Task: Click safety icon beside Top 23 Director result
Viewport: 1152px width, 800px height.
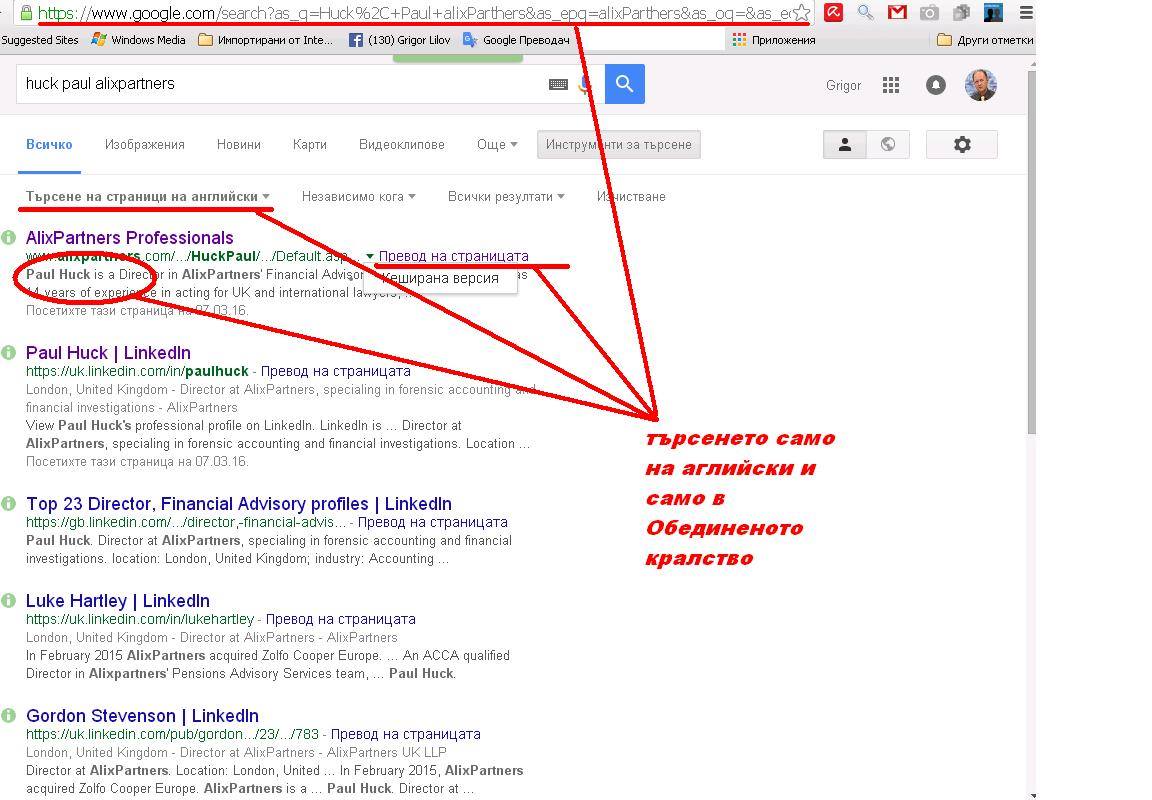Action: 8,503
